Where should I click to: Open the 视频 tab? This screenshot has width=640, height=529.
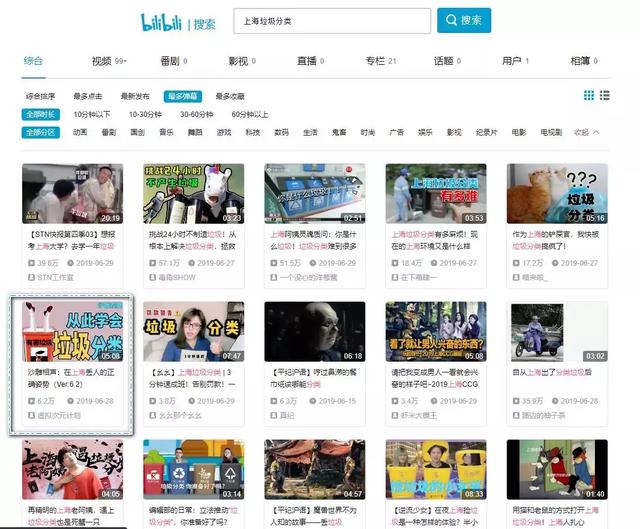coord(109,61)
